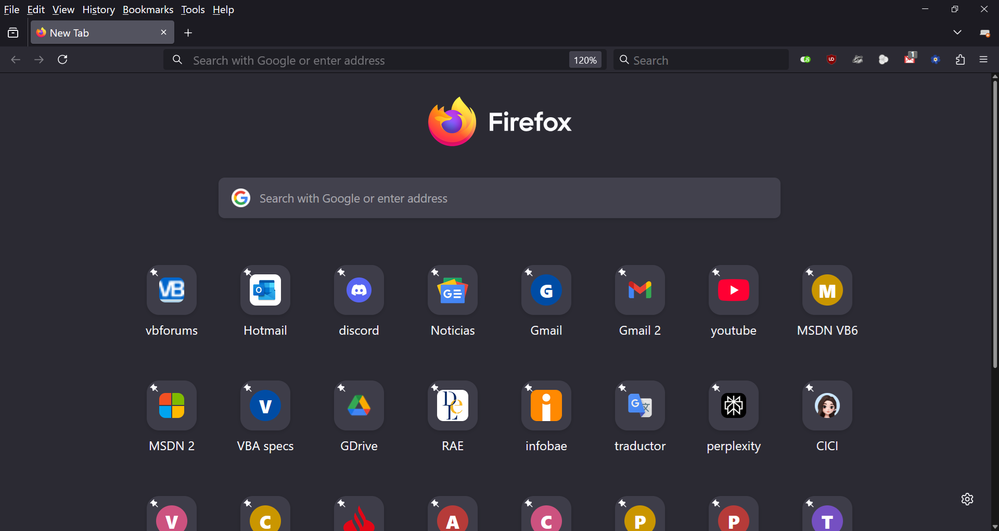The image size is (999, 531).
Task: Open the infobae shortcut tile
Action: click(546, 405)
